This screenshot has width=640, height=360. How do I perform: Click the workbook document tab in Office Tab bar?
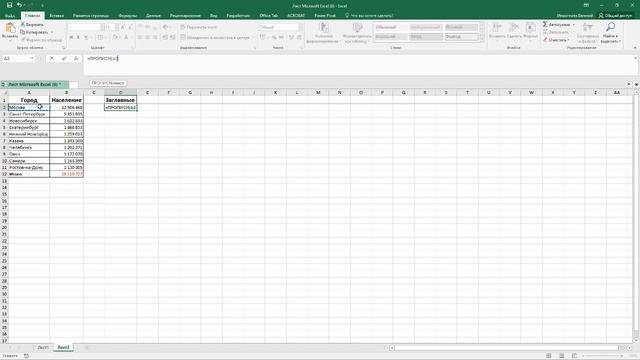[x=33, y=84]
